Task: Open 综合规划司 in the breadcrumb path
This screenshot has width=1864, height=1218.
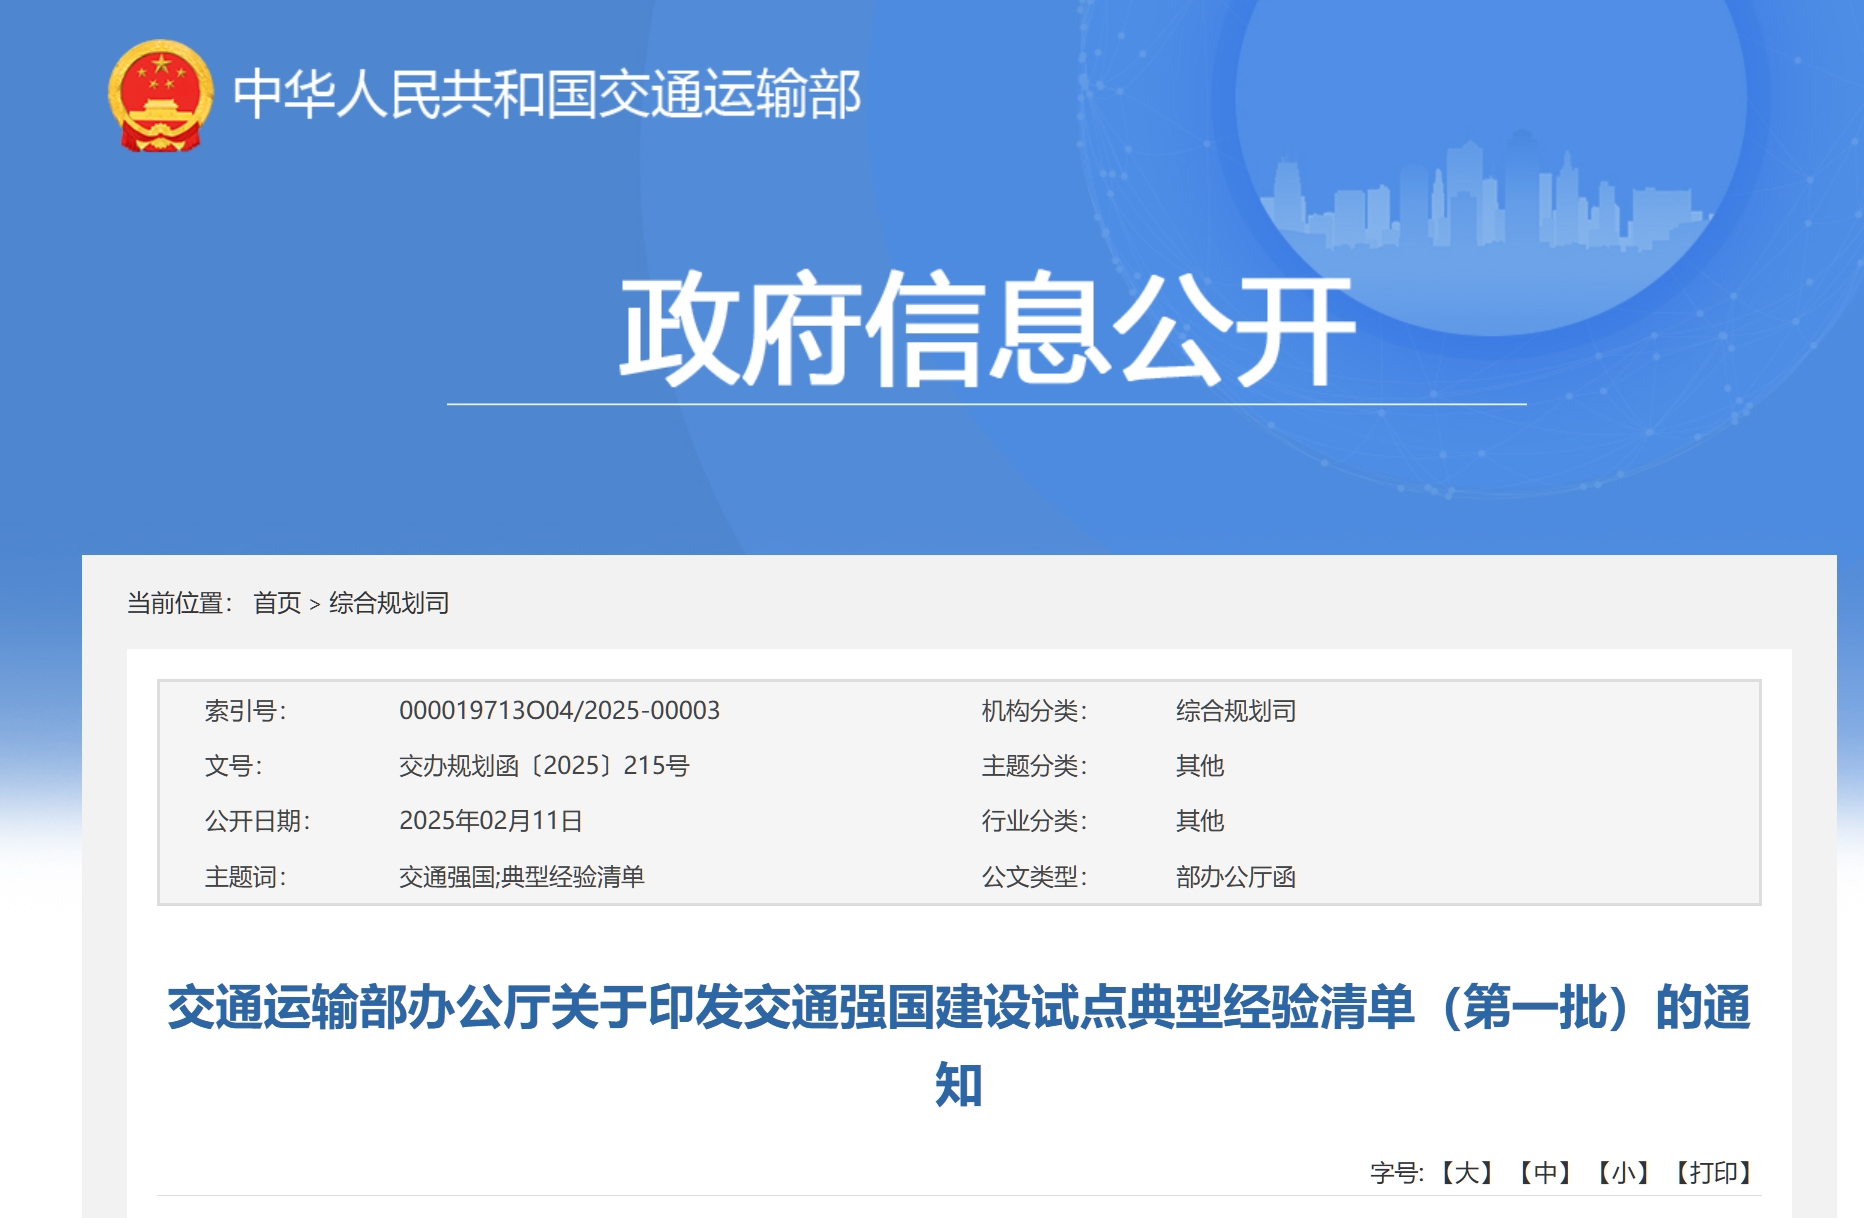Action: pos(389,603)
